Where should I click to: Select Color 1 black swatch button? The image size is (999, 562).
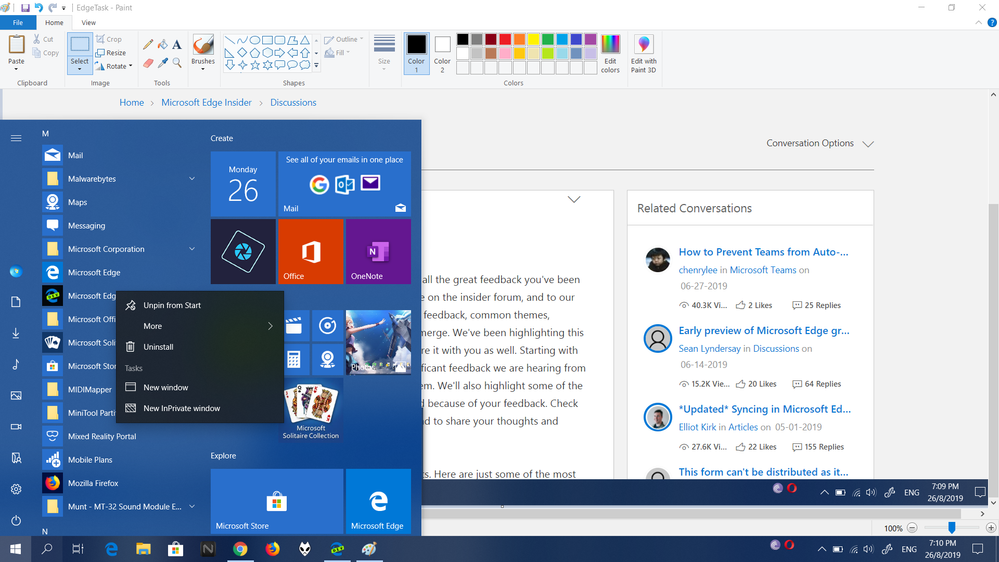416,54
